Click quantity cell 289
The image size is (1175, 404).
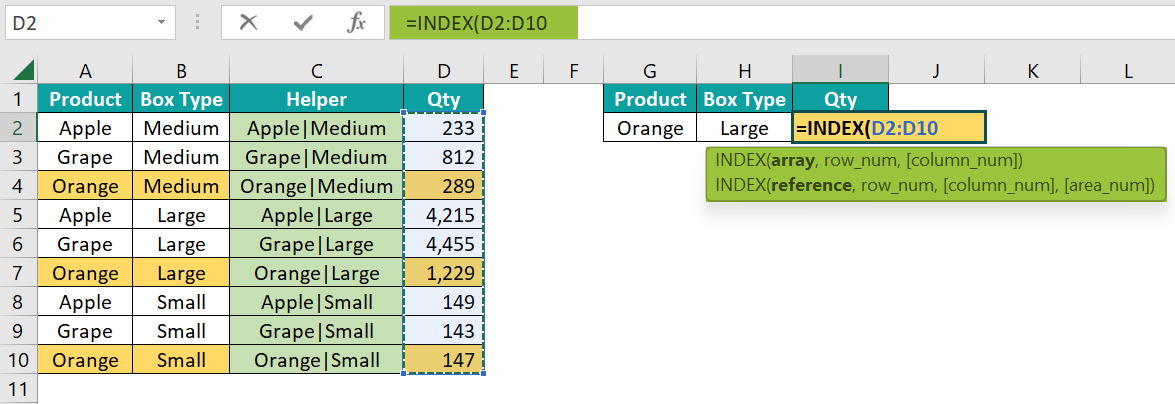(444, 185)
